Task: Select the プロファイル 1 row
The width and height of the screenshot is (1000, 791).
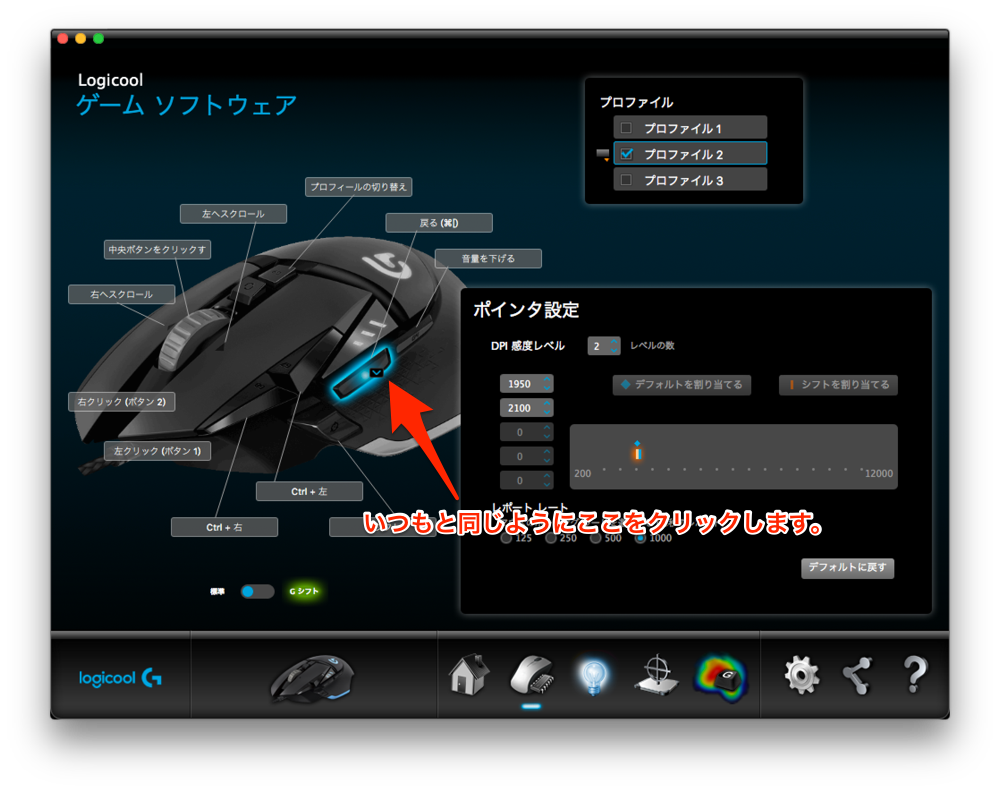Action: (x=690, y=128)
